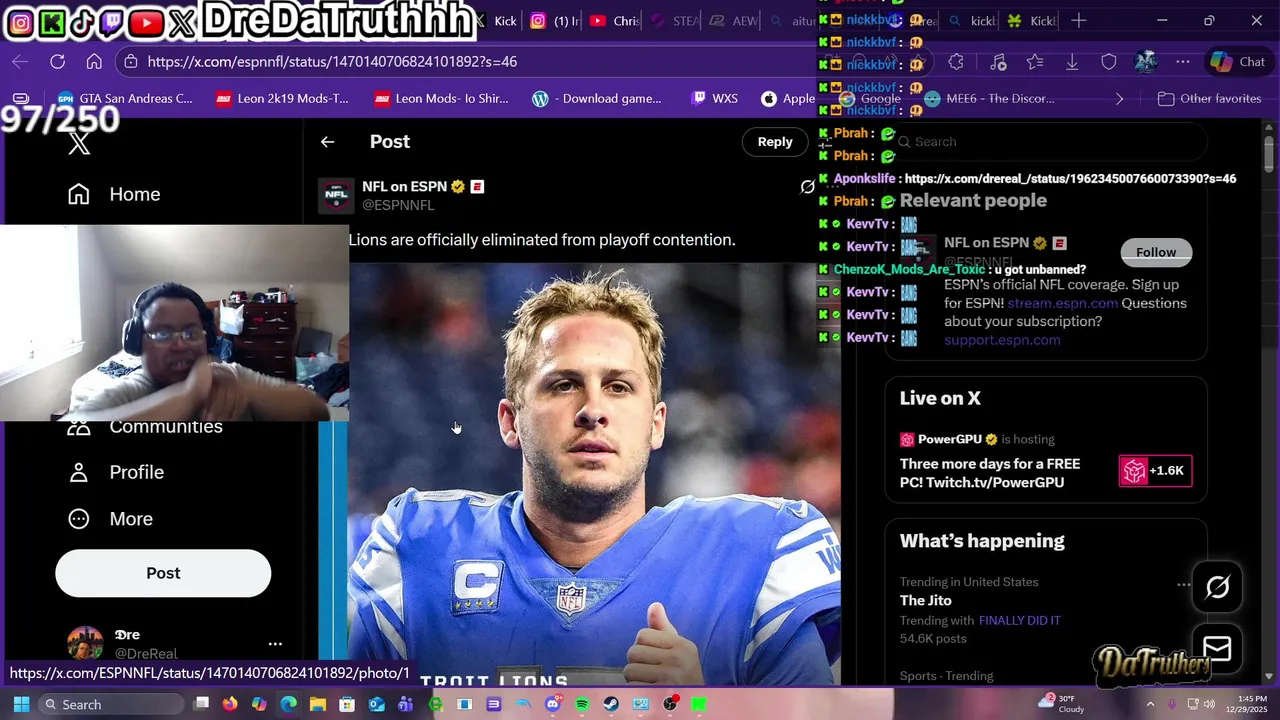Click the +1.6K listeners badge
Image resolution: width=1280 pixels, height=720 pixels.
pyautogui.click(x=1155, y=471)
